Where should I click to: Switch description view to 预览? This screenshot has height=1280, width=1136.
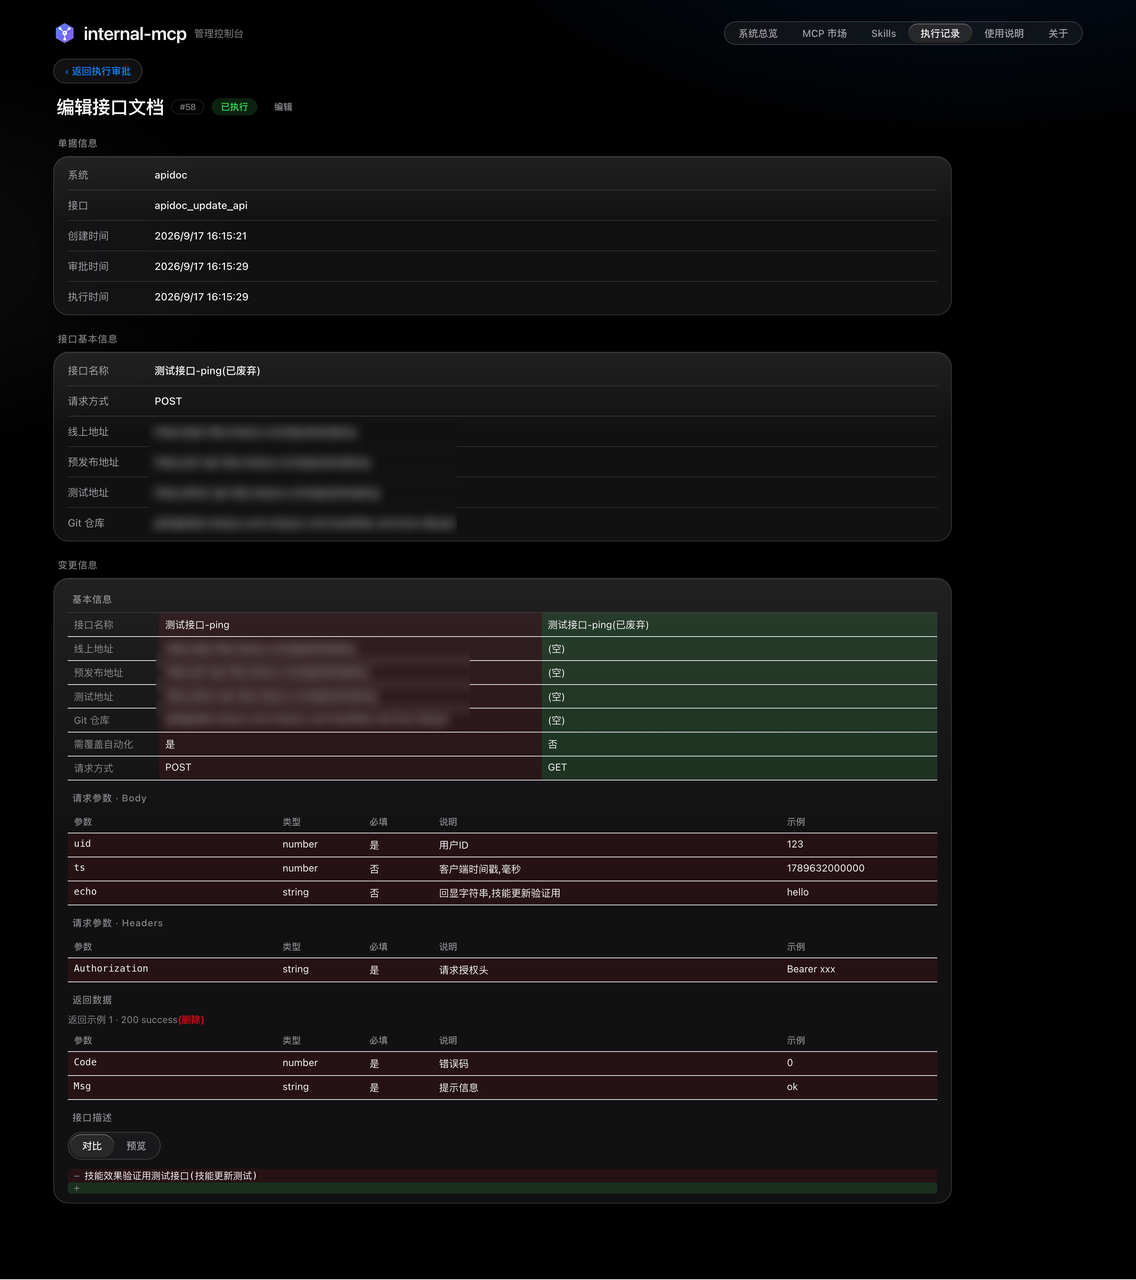136,1146
